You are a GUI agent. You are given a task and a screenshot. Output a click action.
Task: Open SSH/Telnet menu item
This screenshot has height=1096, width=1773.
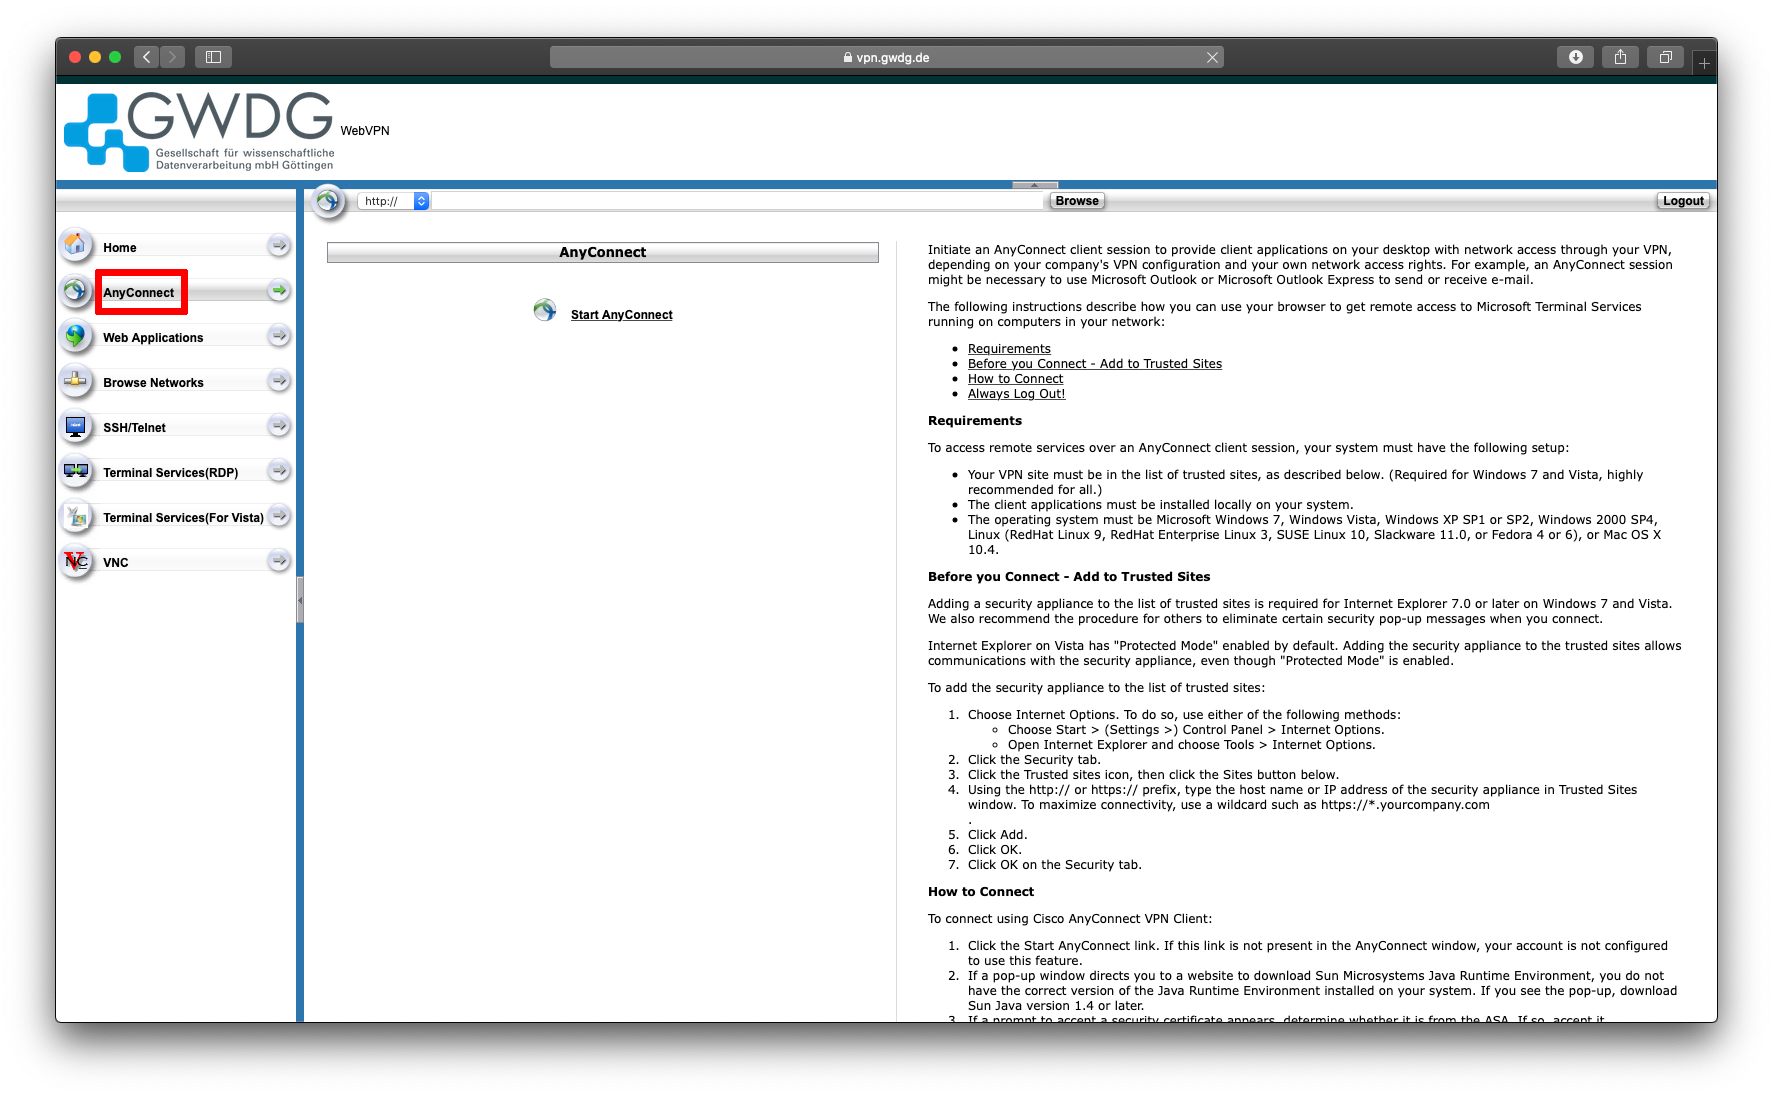[135, 428]
